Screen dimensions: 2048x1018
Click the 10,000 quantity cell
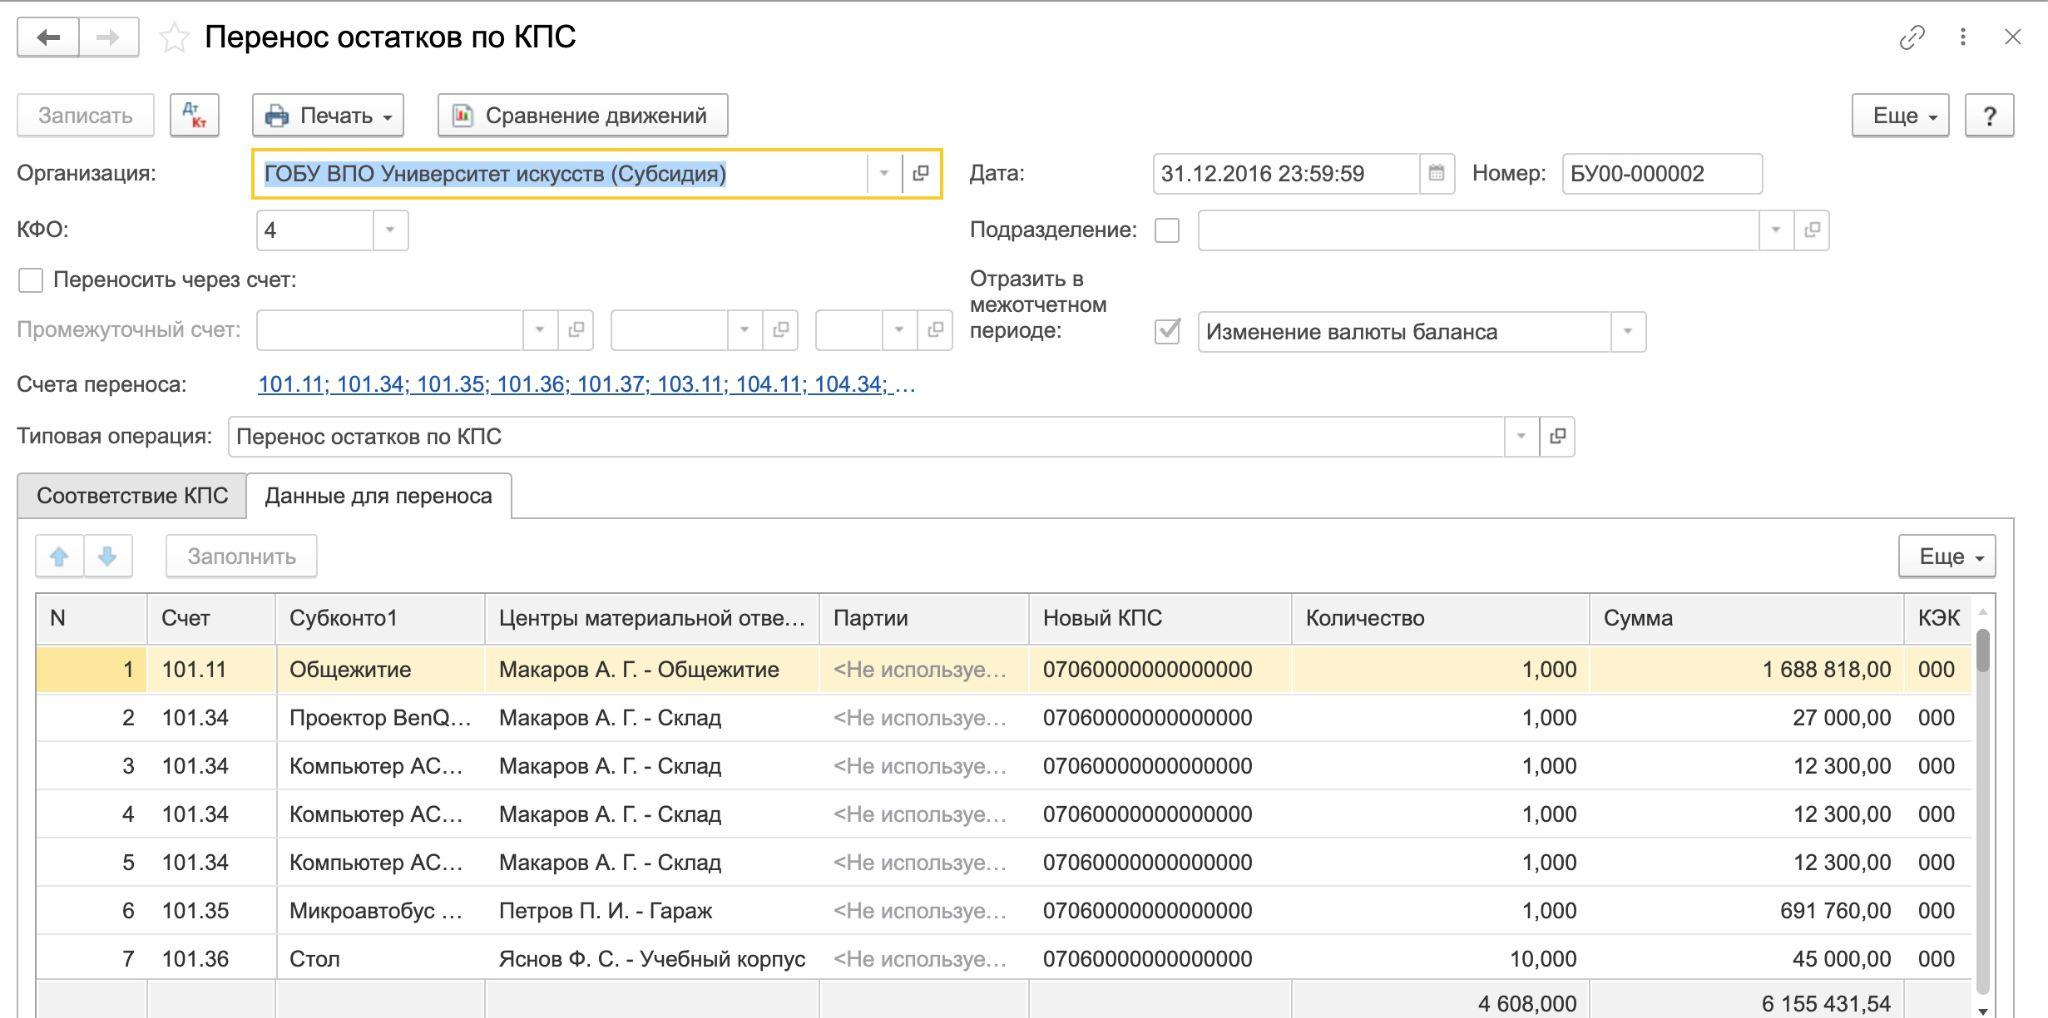pos(1441,959)
